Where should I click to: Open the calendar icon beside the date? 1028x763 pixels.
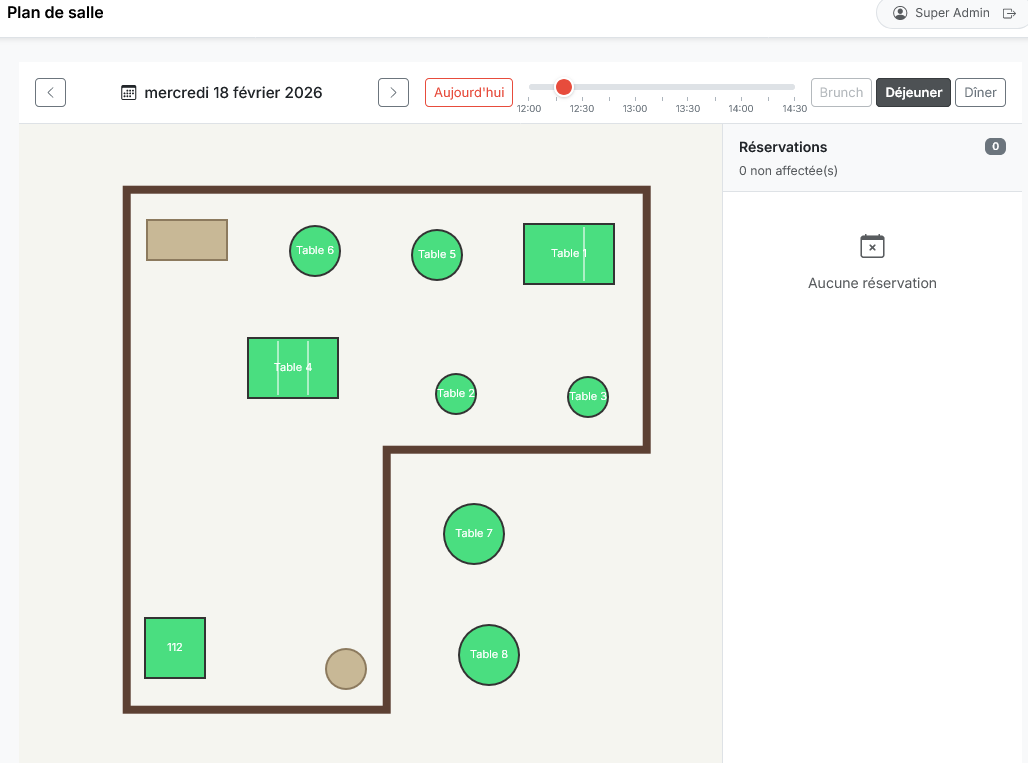click(x=129, y=92)
